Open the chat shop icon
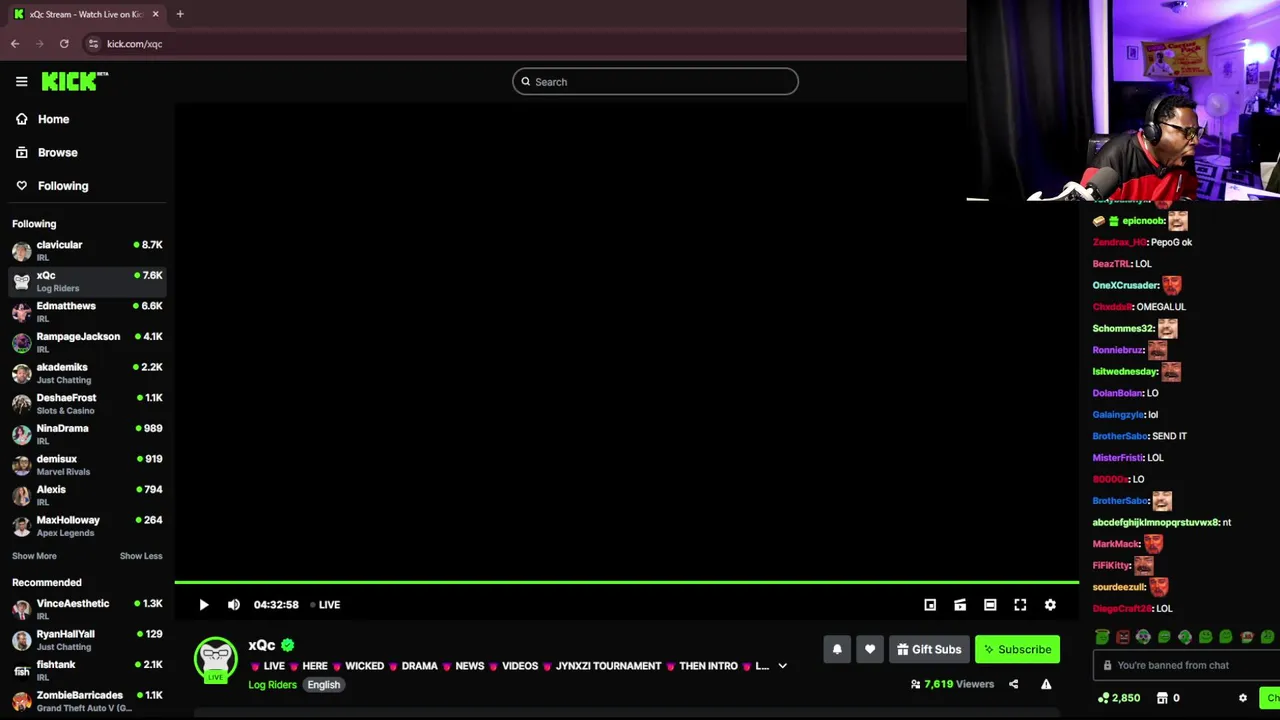Screen dimensions: 1280x720 pos(1161,698)
